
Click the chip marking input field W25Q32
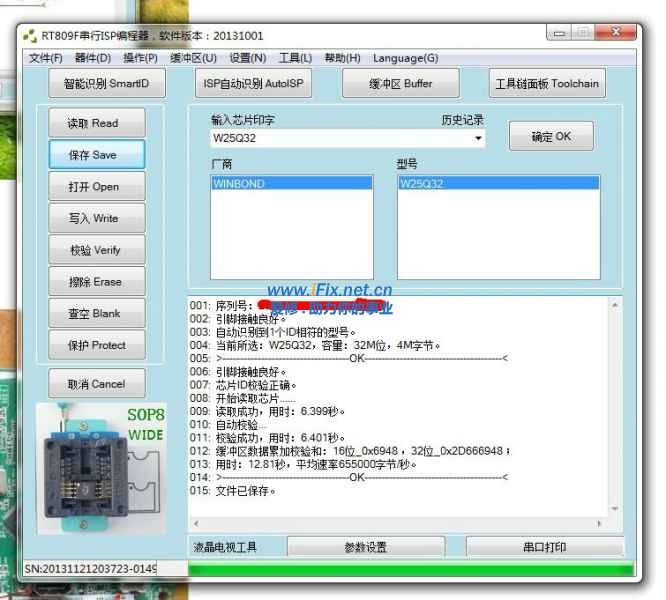(x=338, y=139)
